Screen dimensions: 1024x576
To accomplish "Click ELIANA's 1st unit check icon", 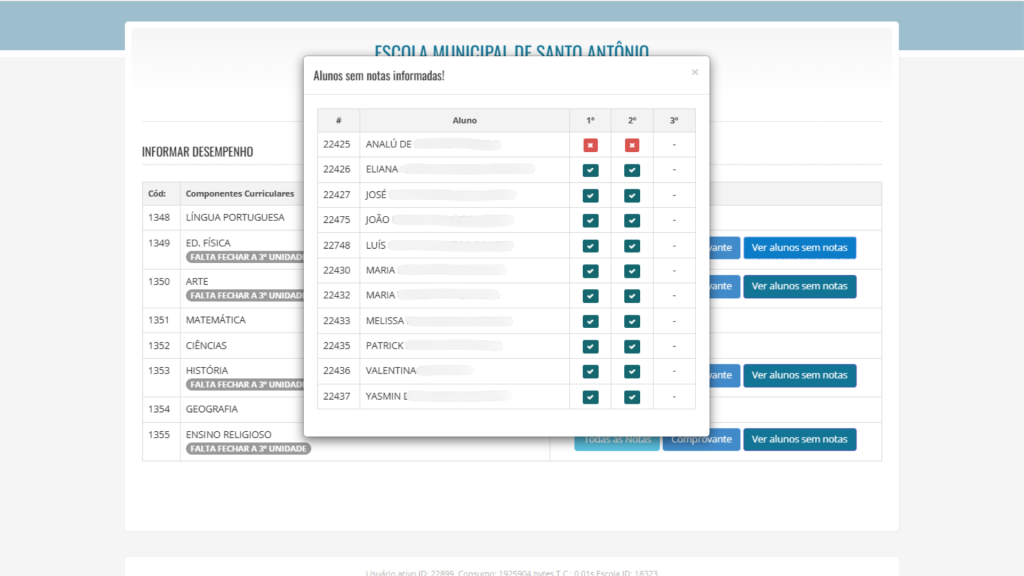I will click(x=590, y=170).
